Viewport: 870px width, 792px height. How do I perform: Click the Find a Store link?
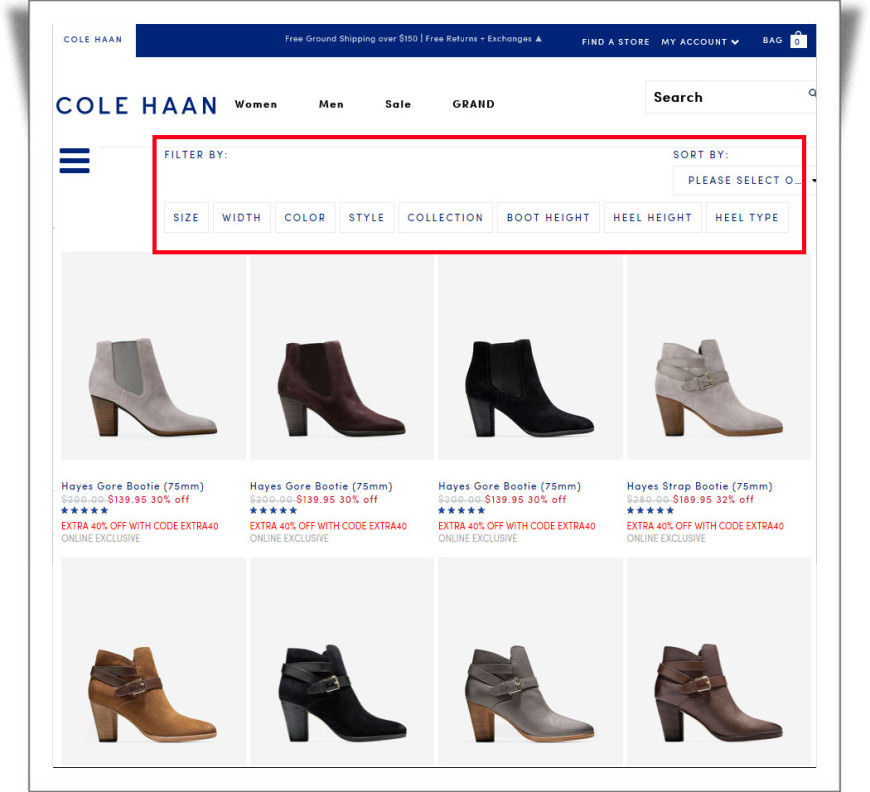(615, 42)
